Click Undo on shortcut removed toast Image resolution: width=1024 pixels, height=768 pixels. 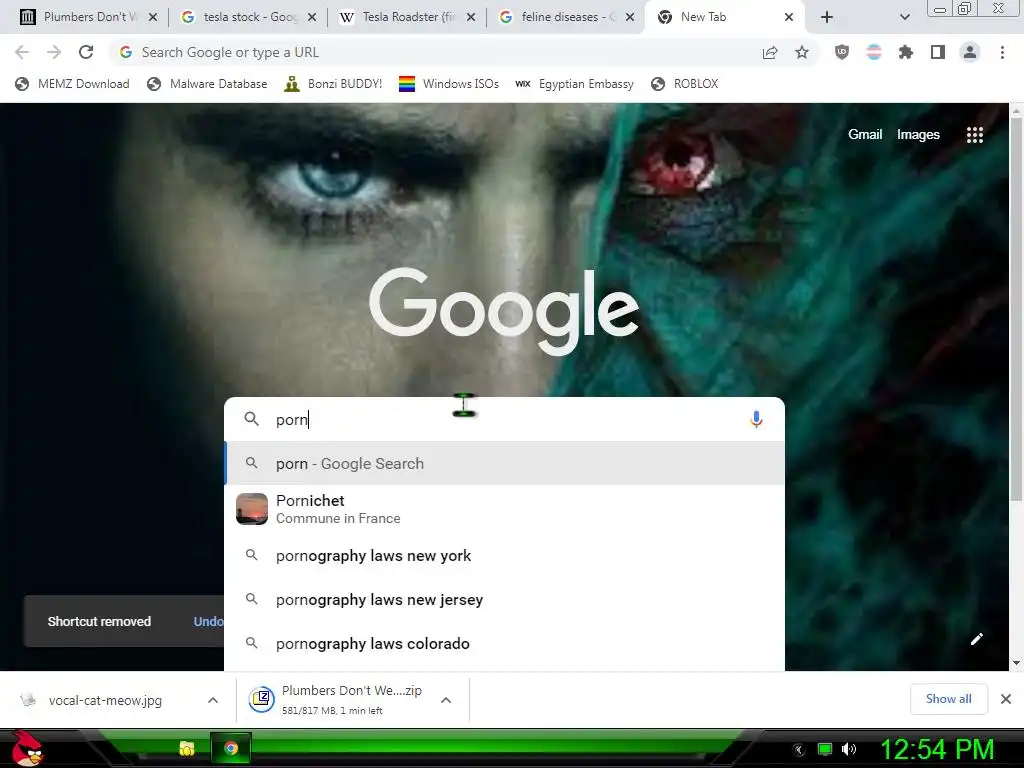tap(208, 622)
